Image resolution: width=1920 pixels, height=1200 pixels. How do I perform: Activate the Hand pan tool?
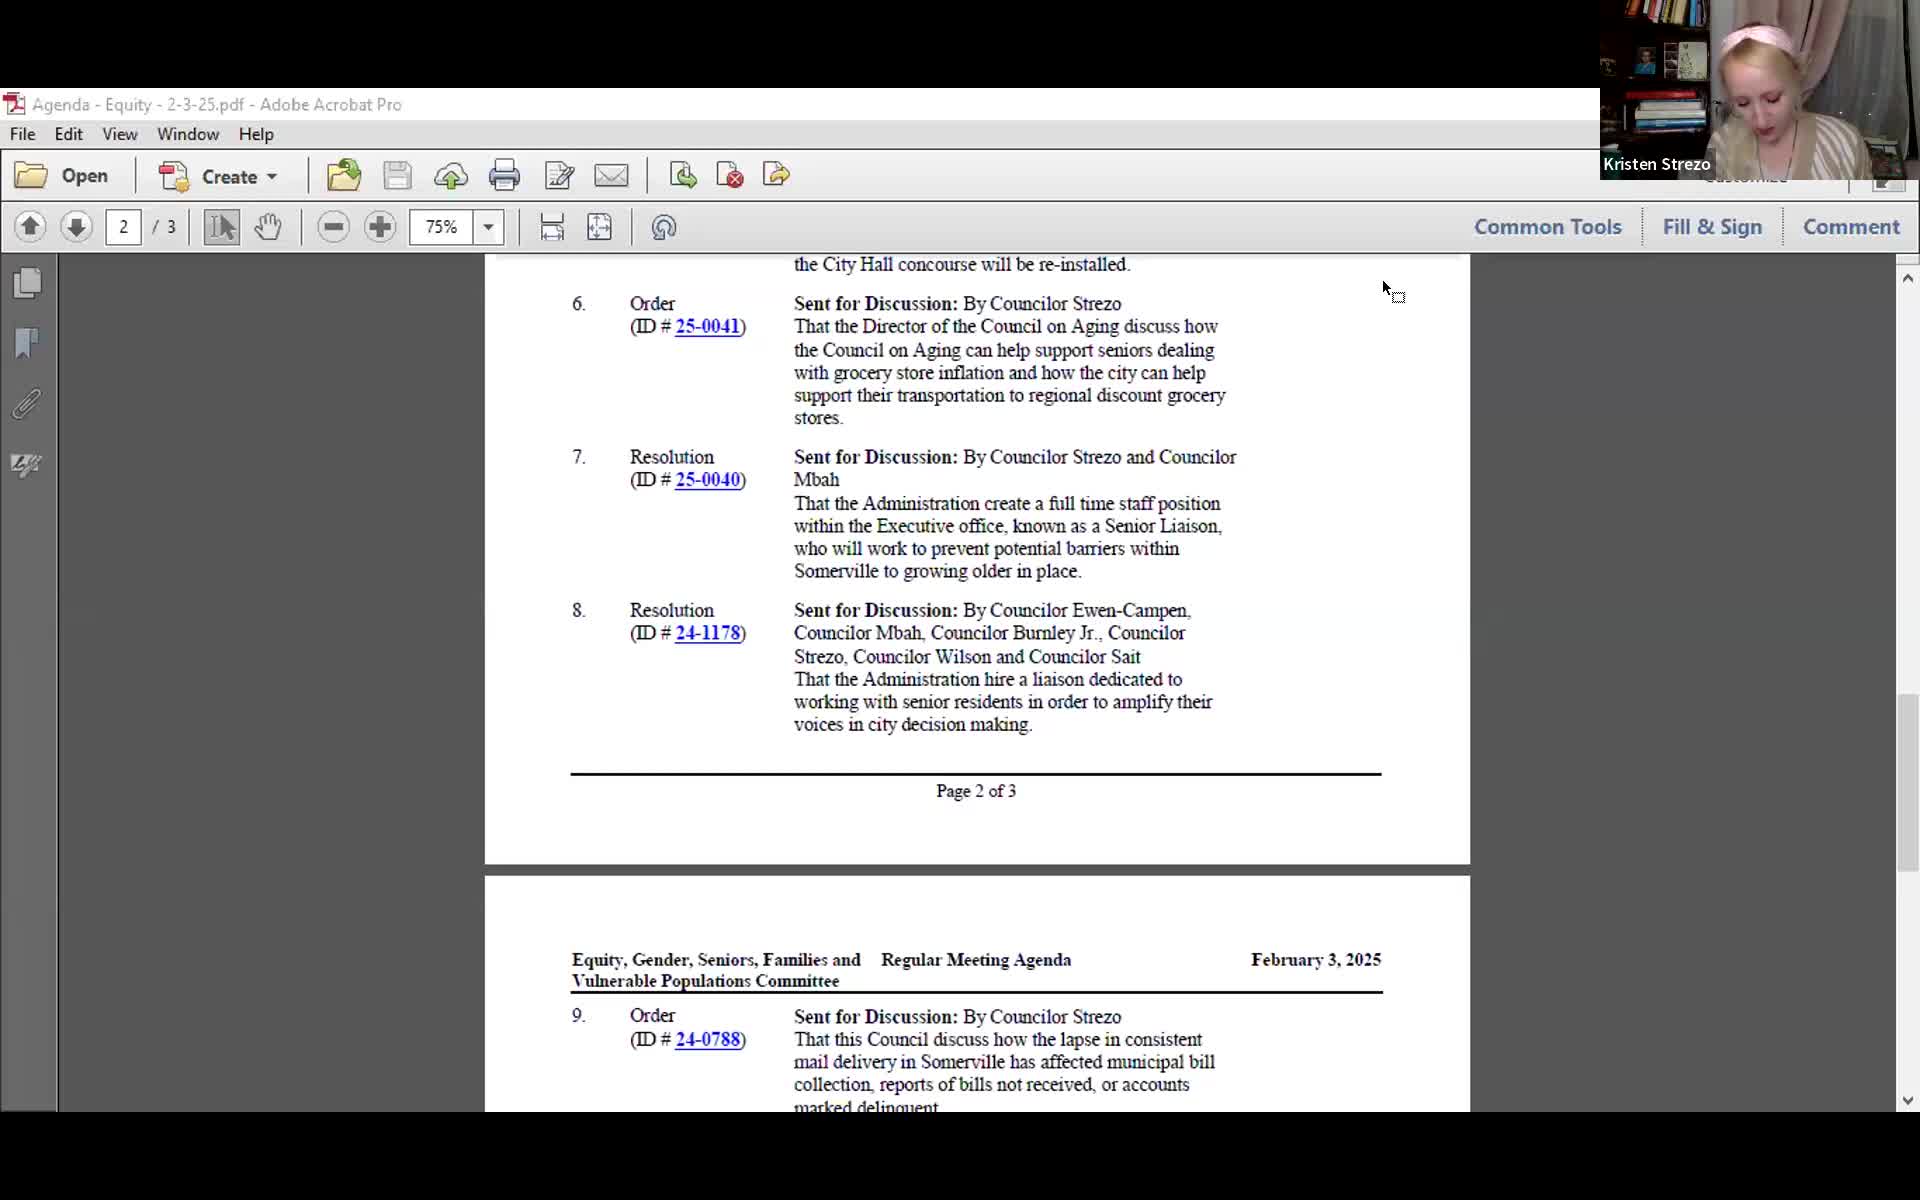click(268, 227)
